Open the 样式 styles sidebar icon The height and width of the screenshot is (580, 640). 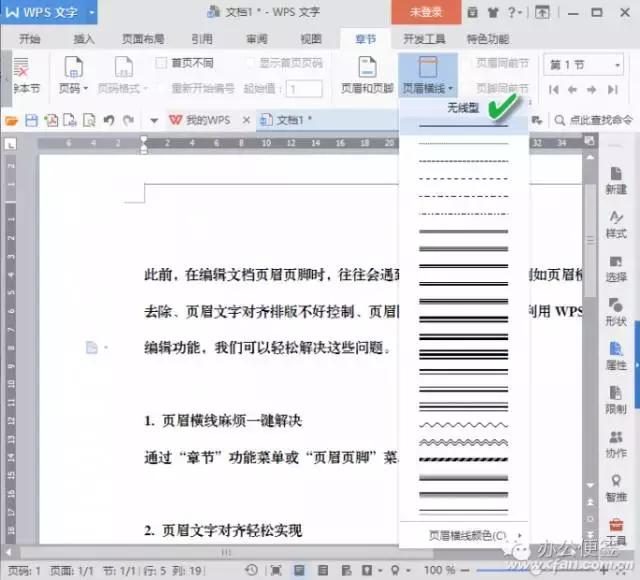[616, 224]
